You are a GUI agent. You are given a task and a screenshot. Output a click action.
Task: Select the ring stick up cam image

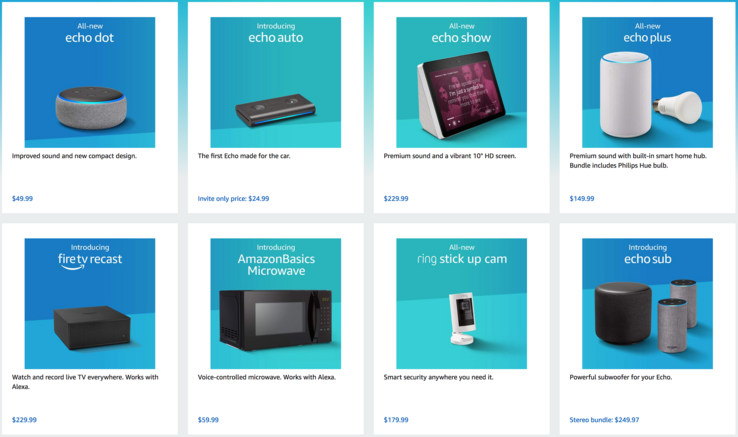[461, 303]
